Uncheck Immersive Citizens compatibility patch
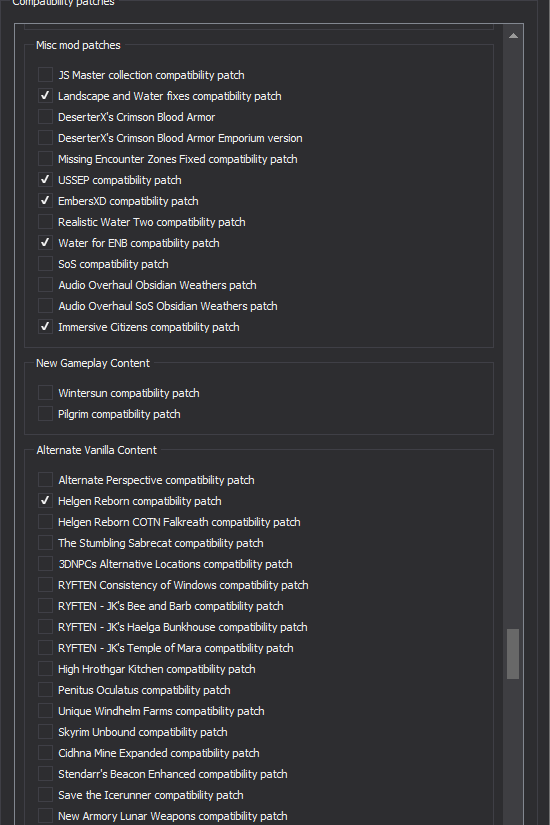Image resolution: width=550 pixels, height=825 pixels. (x=45, y=327)
